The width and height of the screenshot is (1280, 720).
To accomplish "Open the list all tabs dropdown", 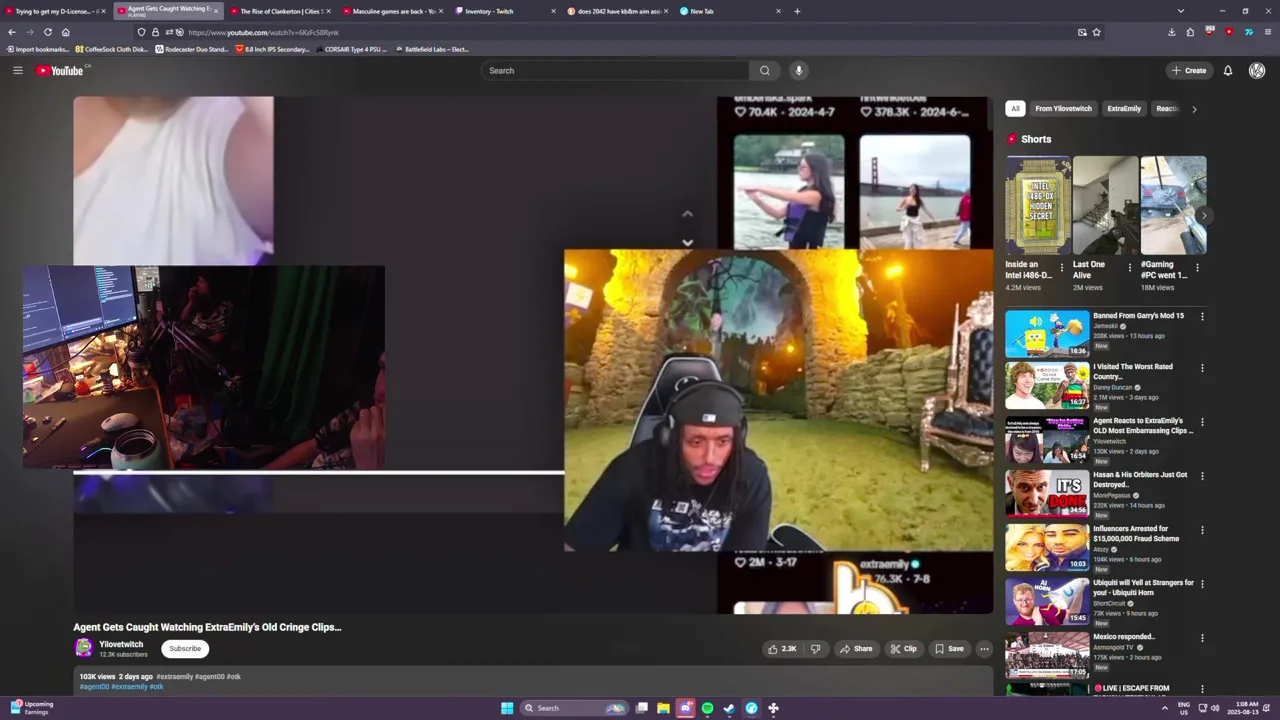I will [x=1181, y=11].
